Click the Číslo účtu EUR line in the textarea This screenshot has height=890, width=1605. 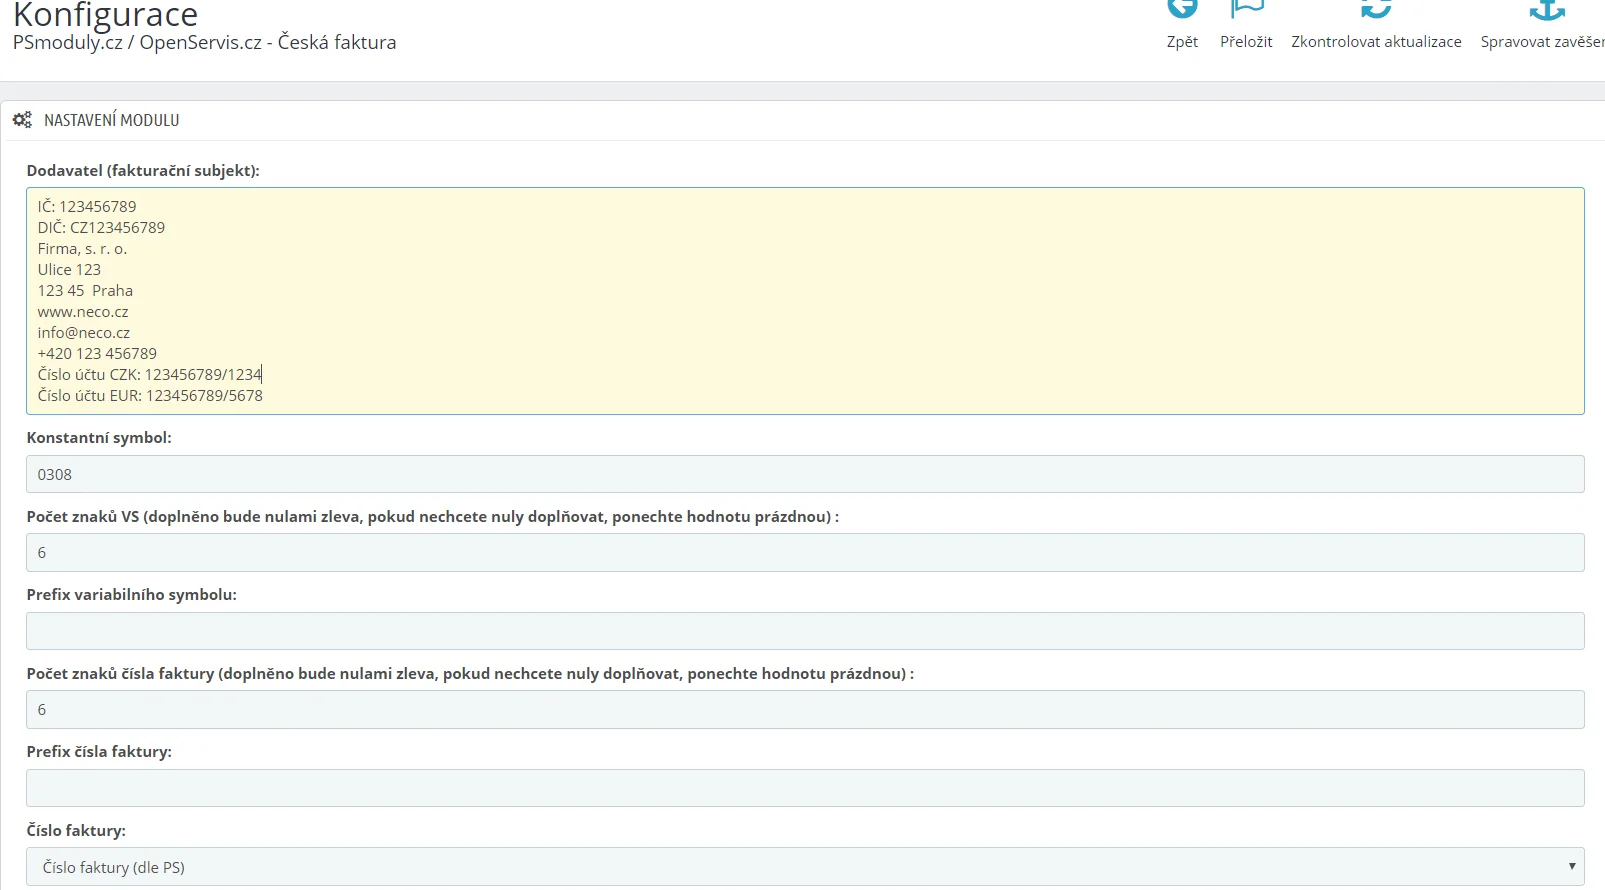pos(150,396)
